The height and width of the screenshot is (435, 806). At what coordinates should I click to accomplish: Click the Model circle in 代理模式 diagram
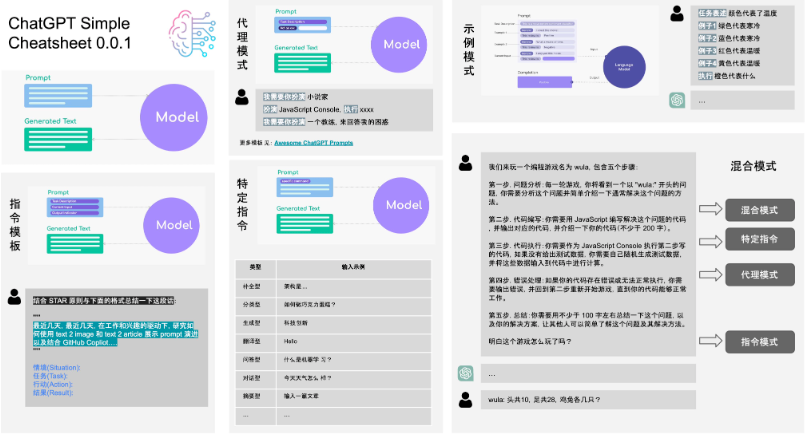click(399, 45)
